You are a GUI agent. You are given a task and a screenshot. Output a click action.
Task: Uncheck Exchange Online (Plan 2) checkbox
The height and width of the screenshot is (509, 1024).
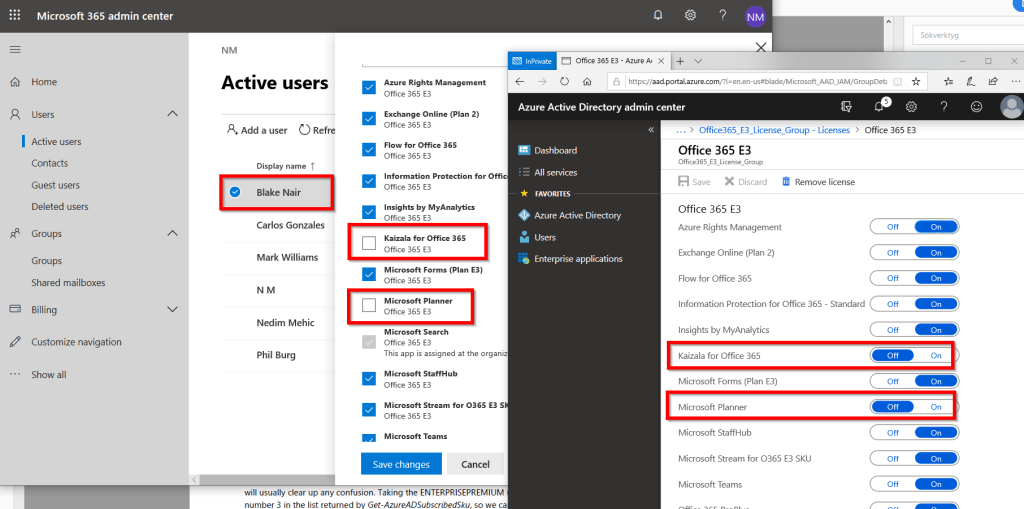[x=369, y=118]
